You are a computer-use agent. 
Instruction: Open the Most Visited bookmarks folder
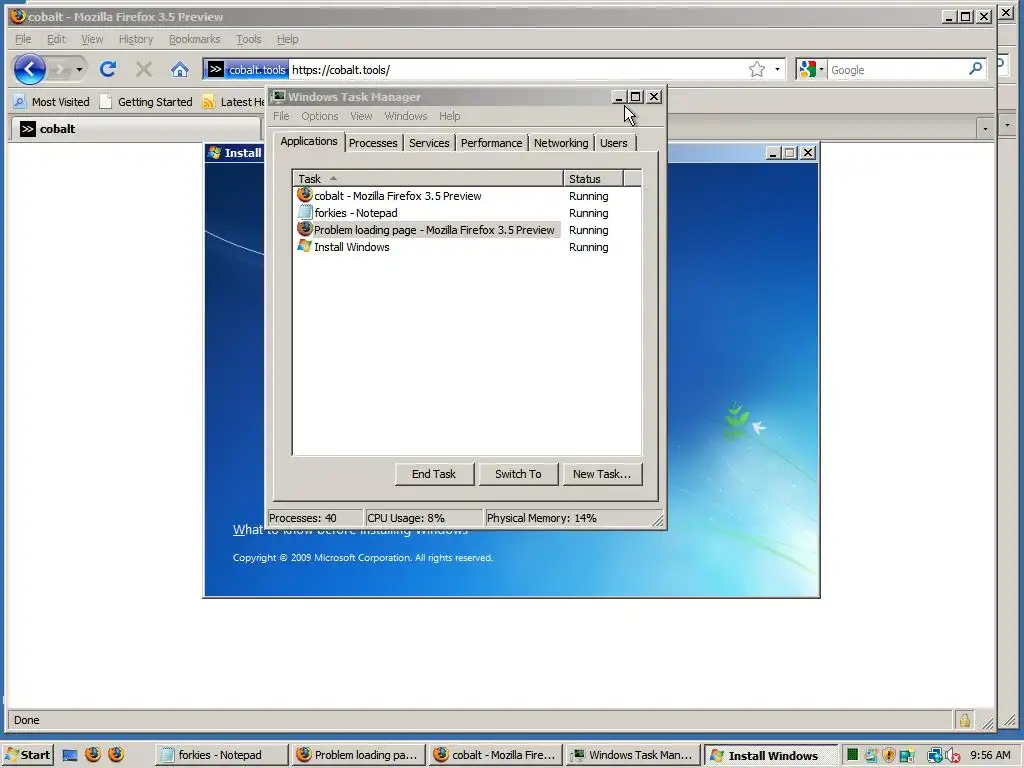52,102
